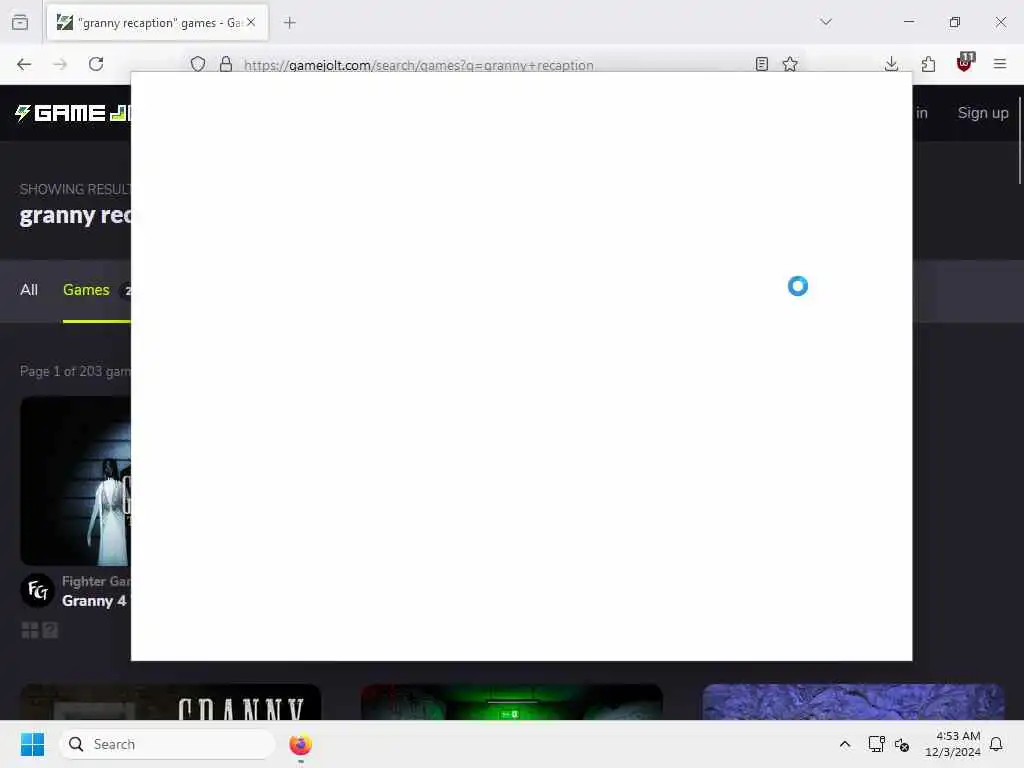Open the notifications bell icon
Screen dimensions: 1024x768
[x=996, y=744]
